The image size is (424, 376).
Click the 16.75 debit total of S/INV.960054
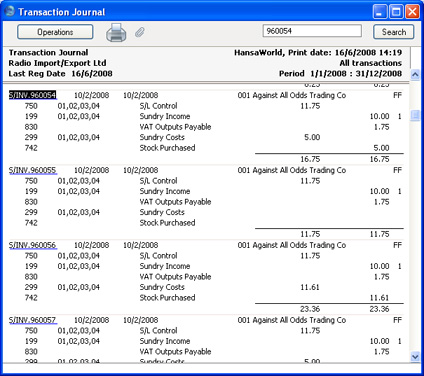click(310, 159)
